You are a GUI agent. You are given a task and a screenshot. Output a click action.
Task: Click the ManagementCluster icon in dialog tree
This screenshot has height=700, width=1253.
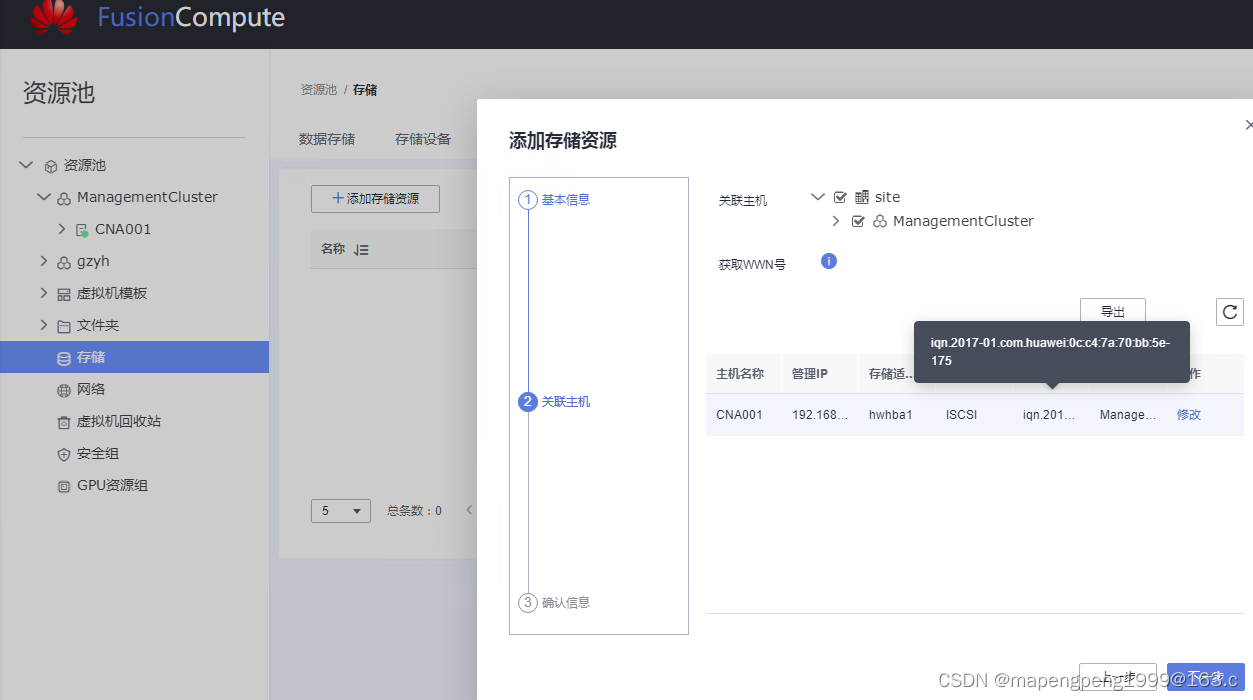pyautogui.click(x=880, y=221)
